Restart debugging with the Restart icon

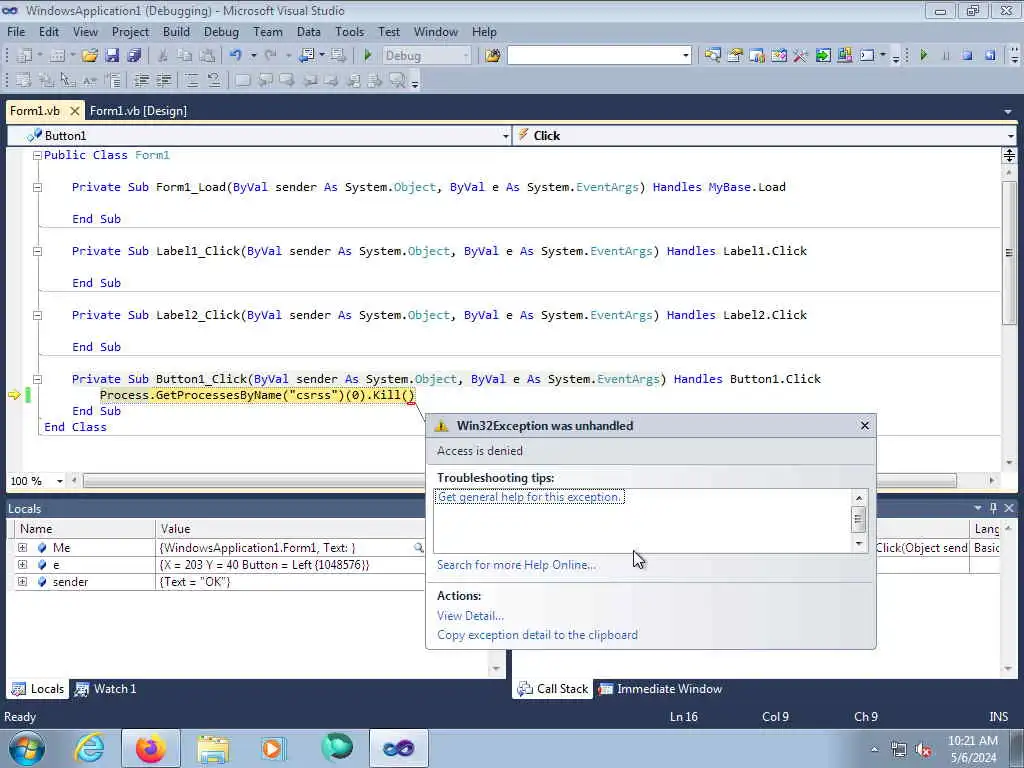pyautogui.click(x=990, y=56)
